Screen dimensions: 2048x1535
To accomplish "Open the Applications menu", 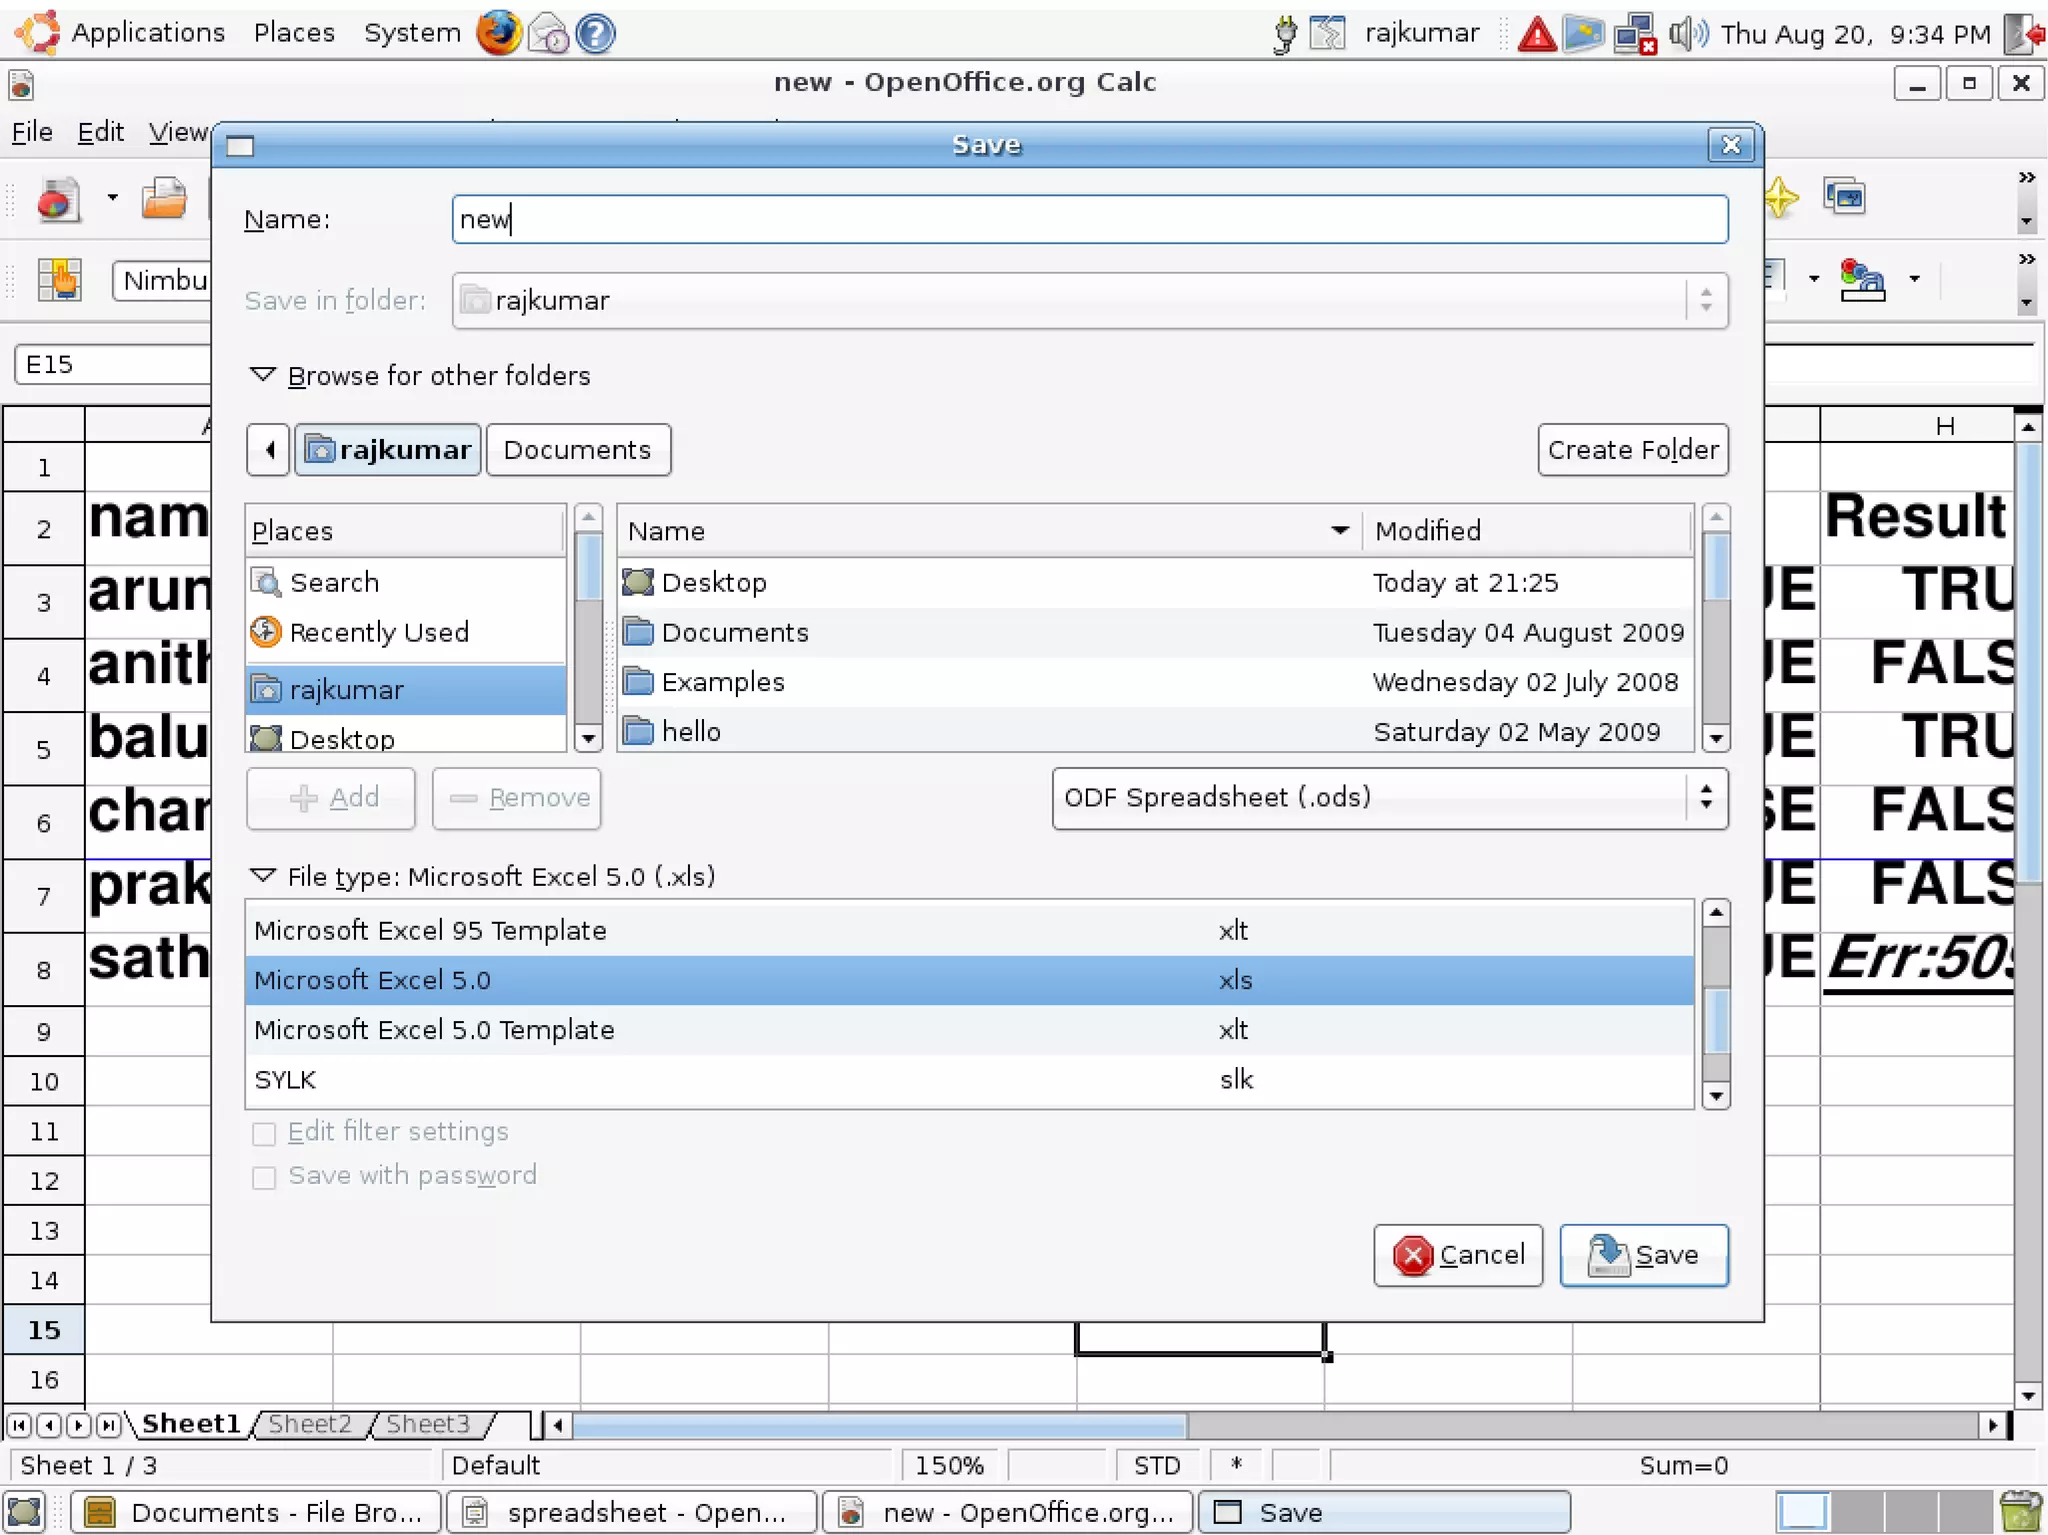I will click(x=147, y=33).
